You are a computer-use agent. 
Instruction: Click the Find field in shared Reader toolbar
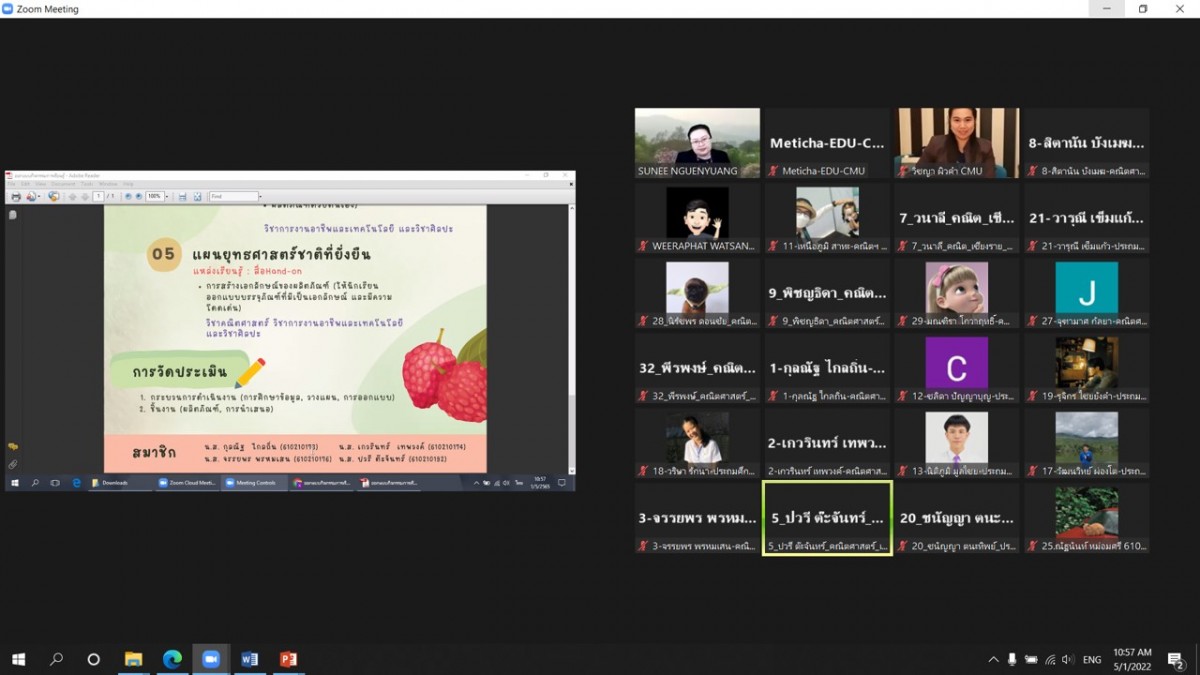tap(234, 196)
